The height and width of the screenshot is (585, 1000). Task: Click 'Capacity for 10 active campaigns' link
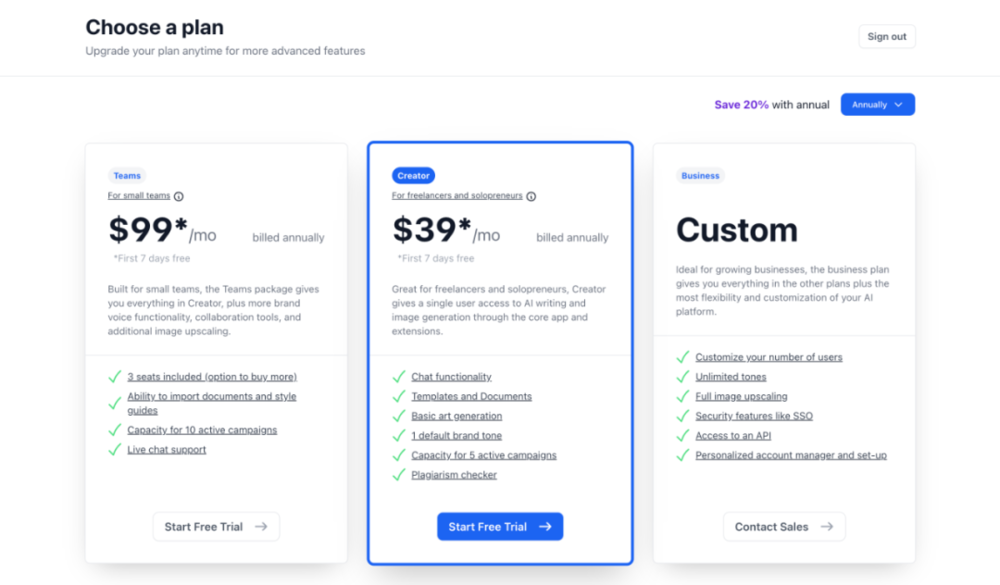click(x=202, y=430)
